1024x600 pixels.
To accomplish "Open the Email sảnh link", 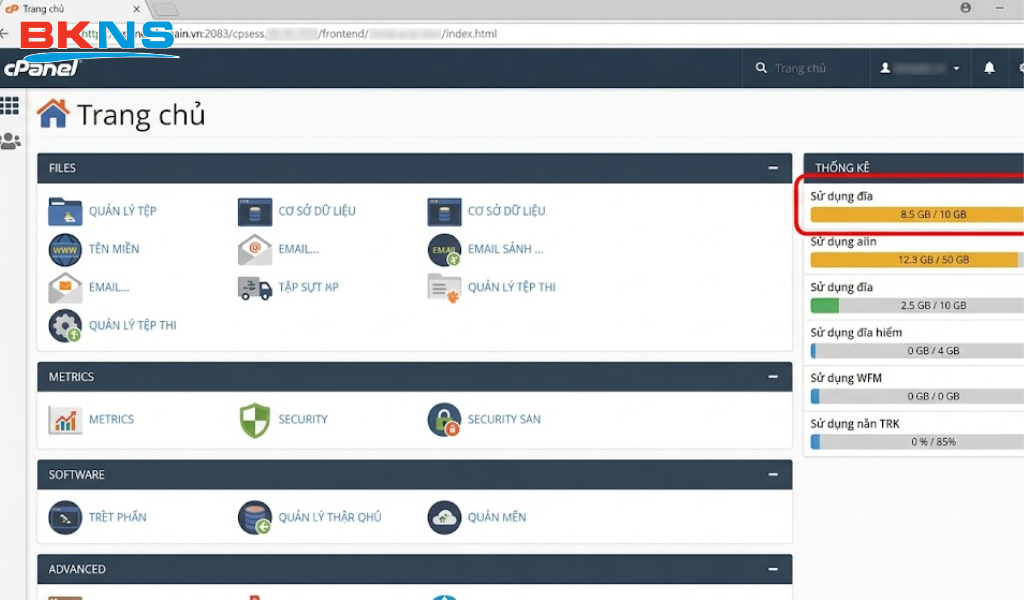I will click(x=505, y=249).
